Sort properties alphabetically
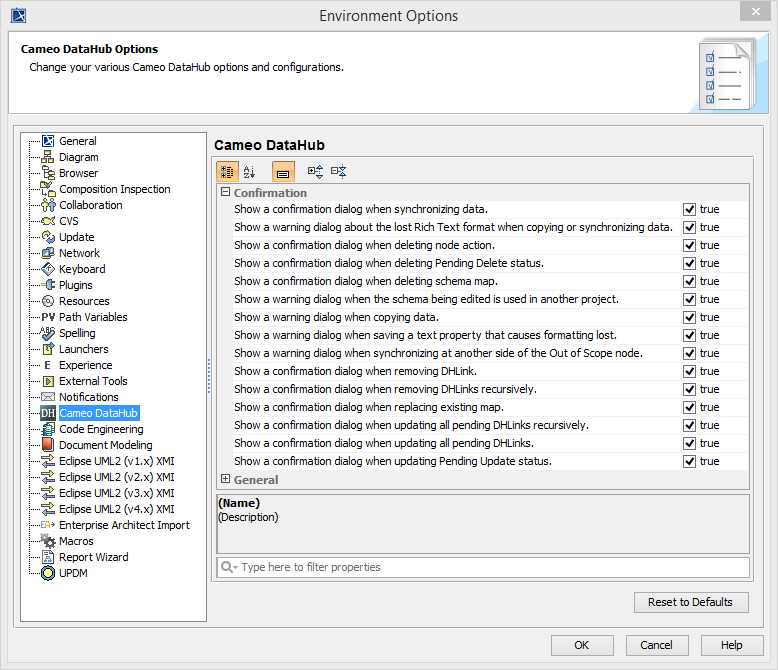The width and height of the screenshot is (778, 670). coord(250,172)
